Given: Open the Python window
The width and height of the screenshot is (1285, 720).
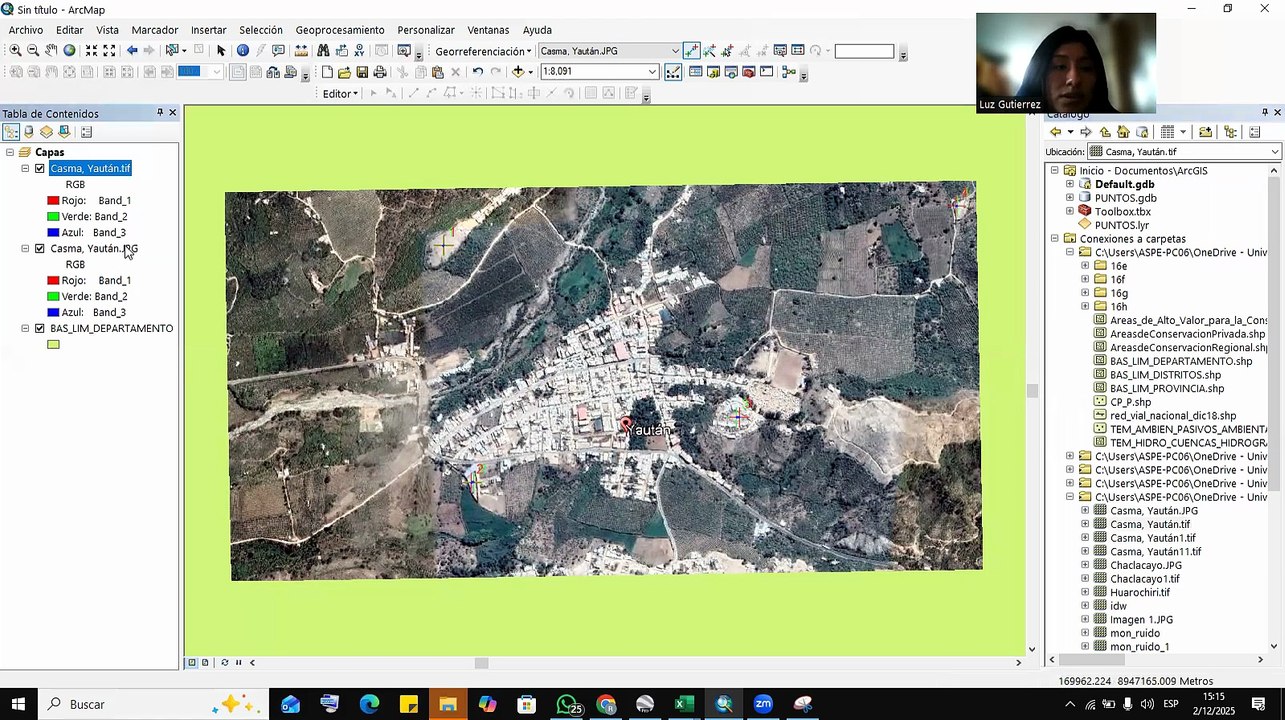Looking at the screenshot, I should click(x=766, y=72).
